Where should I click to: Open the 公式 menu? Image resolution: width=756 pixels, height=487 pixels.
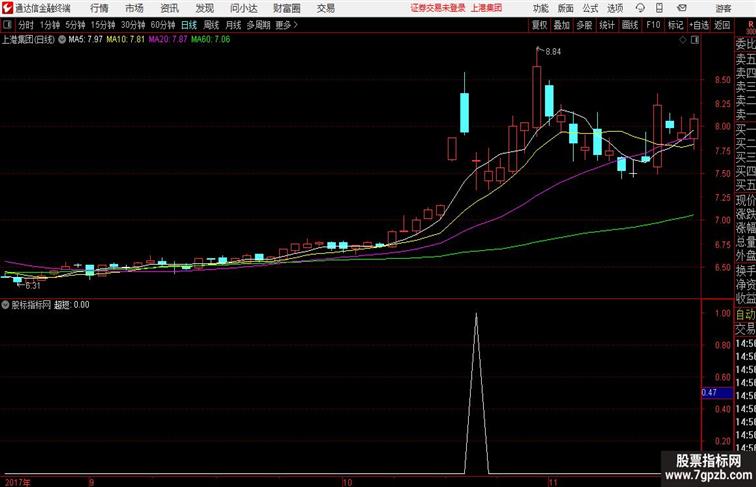pos(590,8)
